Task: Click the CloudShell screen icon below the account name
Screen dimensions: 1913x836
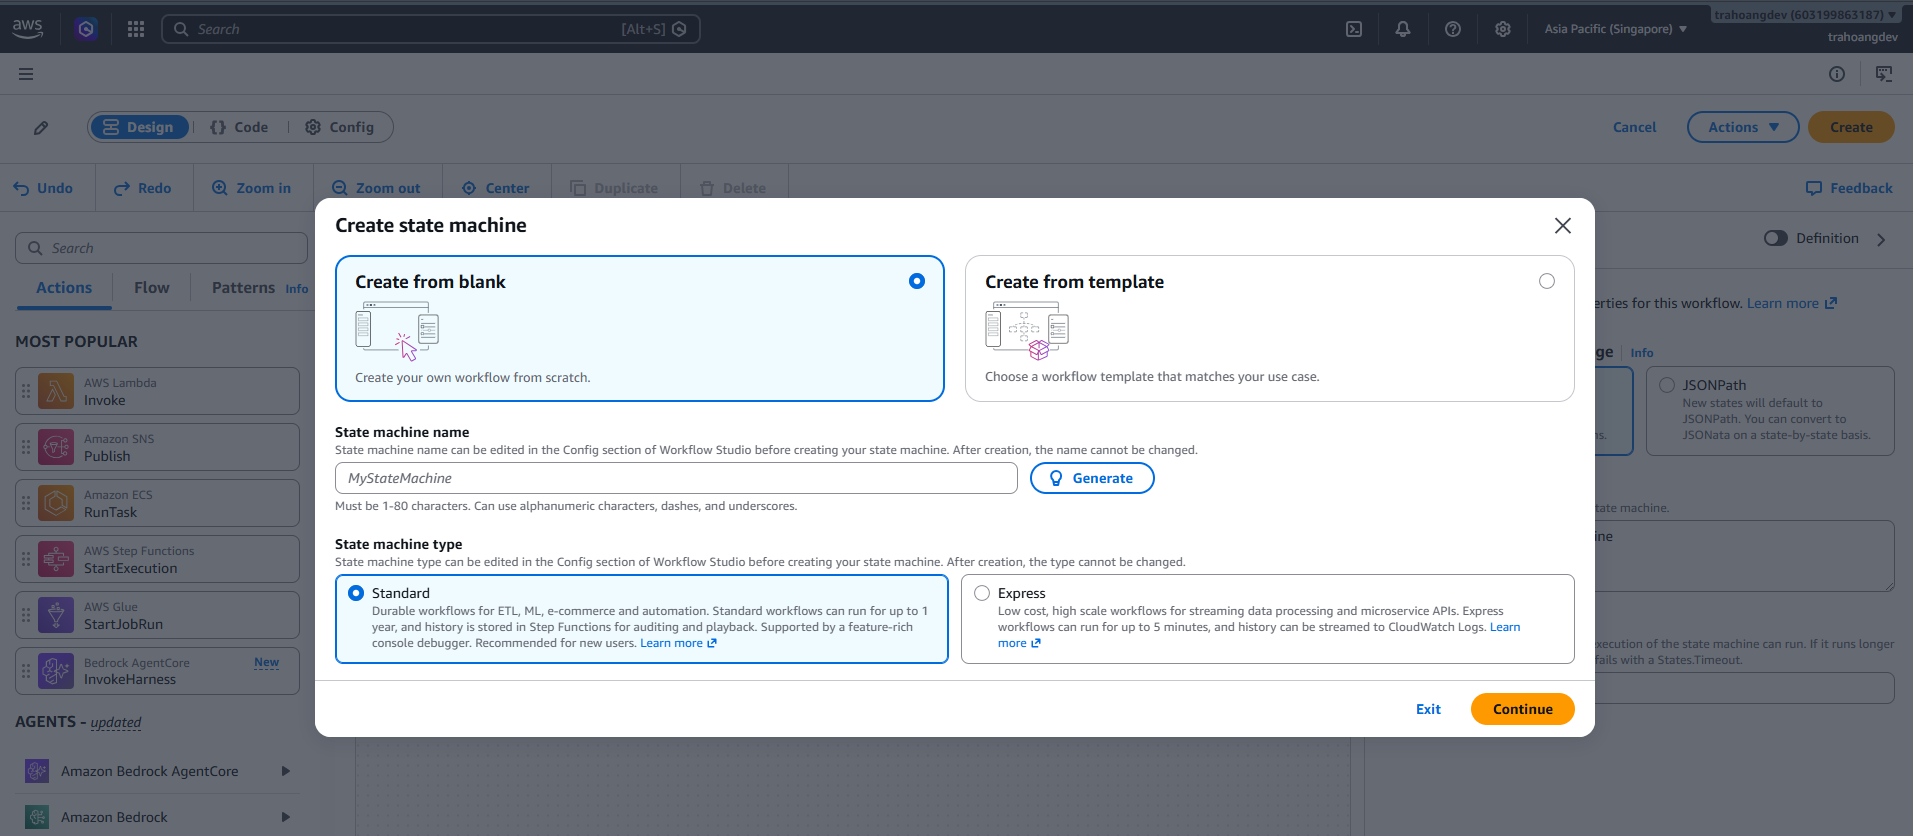Action: pos(1884,74)
